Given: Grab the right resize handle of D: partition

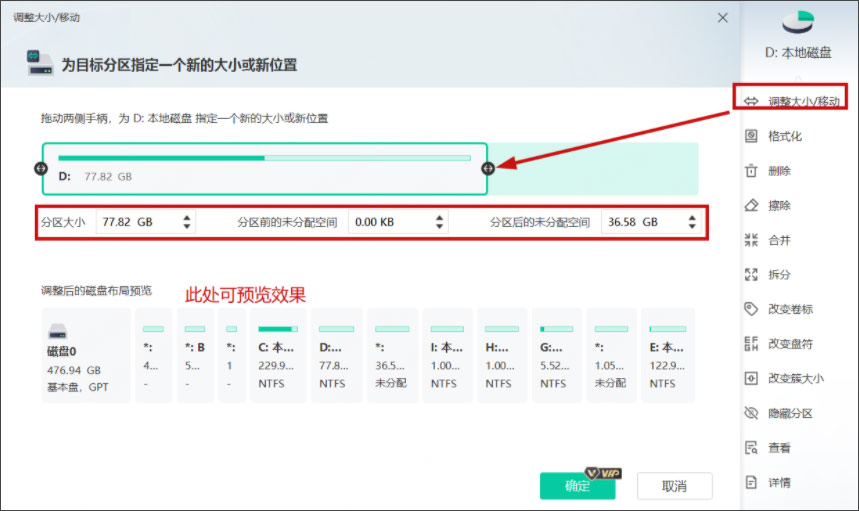Looking at the screenshot, I should (x=488, y=168).
